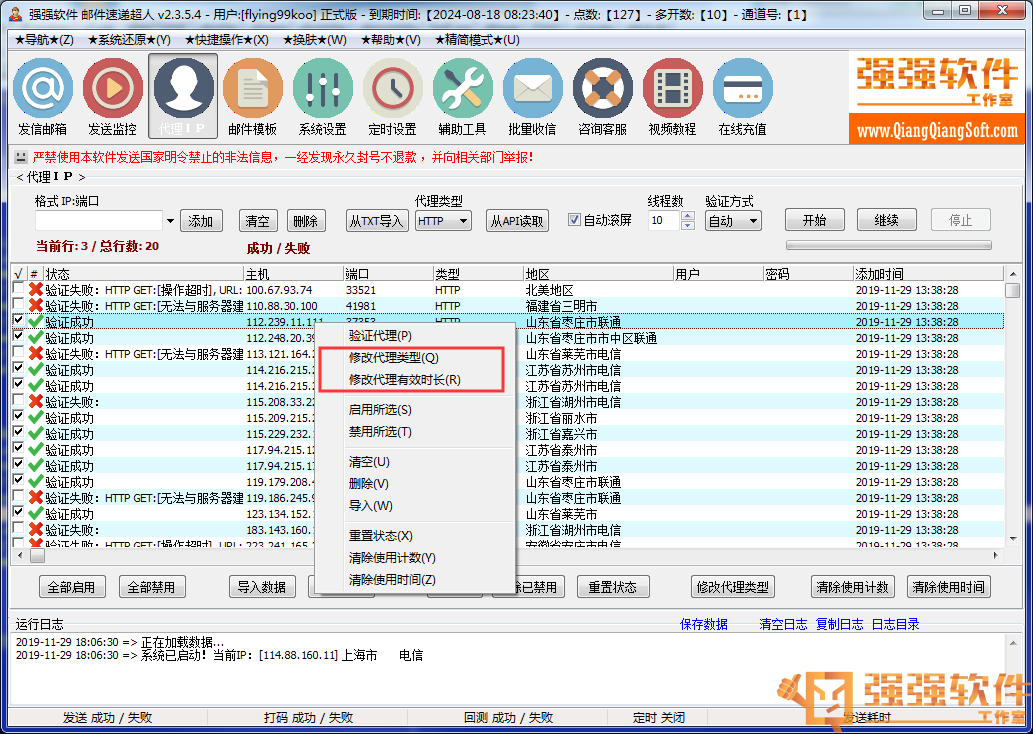
Task: Click the 格式 IP:端口 input field
Action: pyautogui.click(x=98, y=221)
